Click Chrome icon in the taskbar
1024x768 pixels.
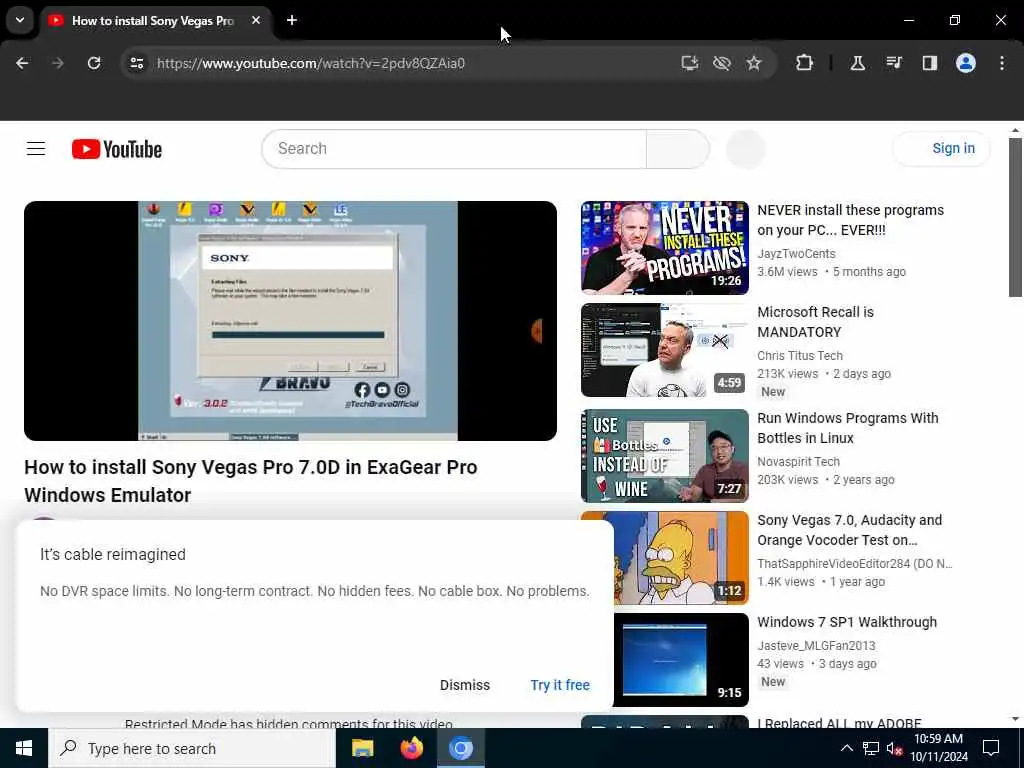pos(460,748)
